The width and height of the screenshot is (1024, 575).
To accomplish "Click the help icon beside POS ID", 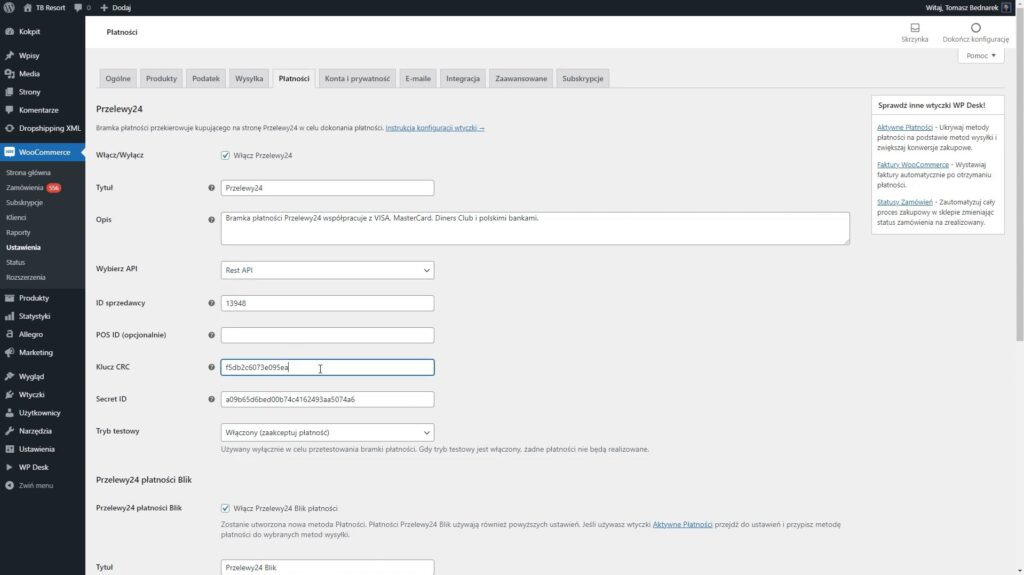I will [212, 335].
